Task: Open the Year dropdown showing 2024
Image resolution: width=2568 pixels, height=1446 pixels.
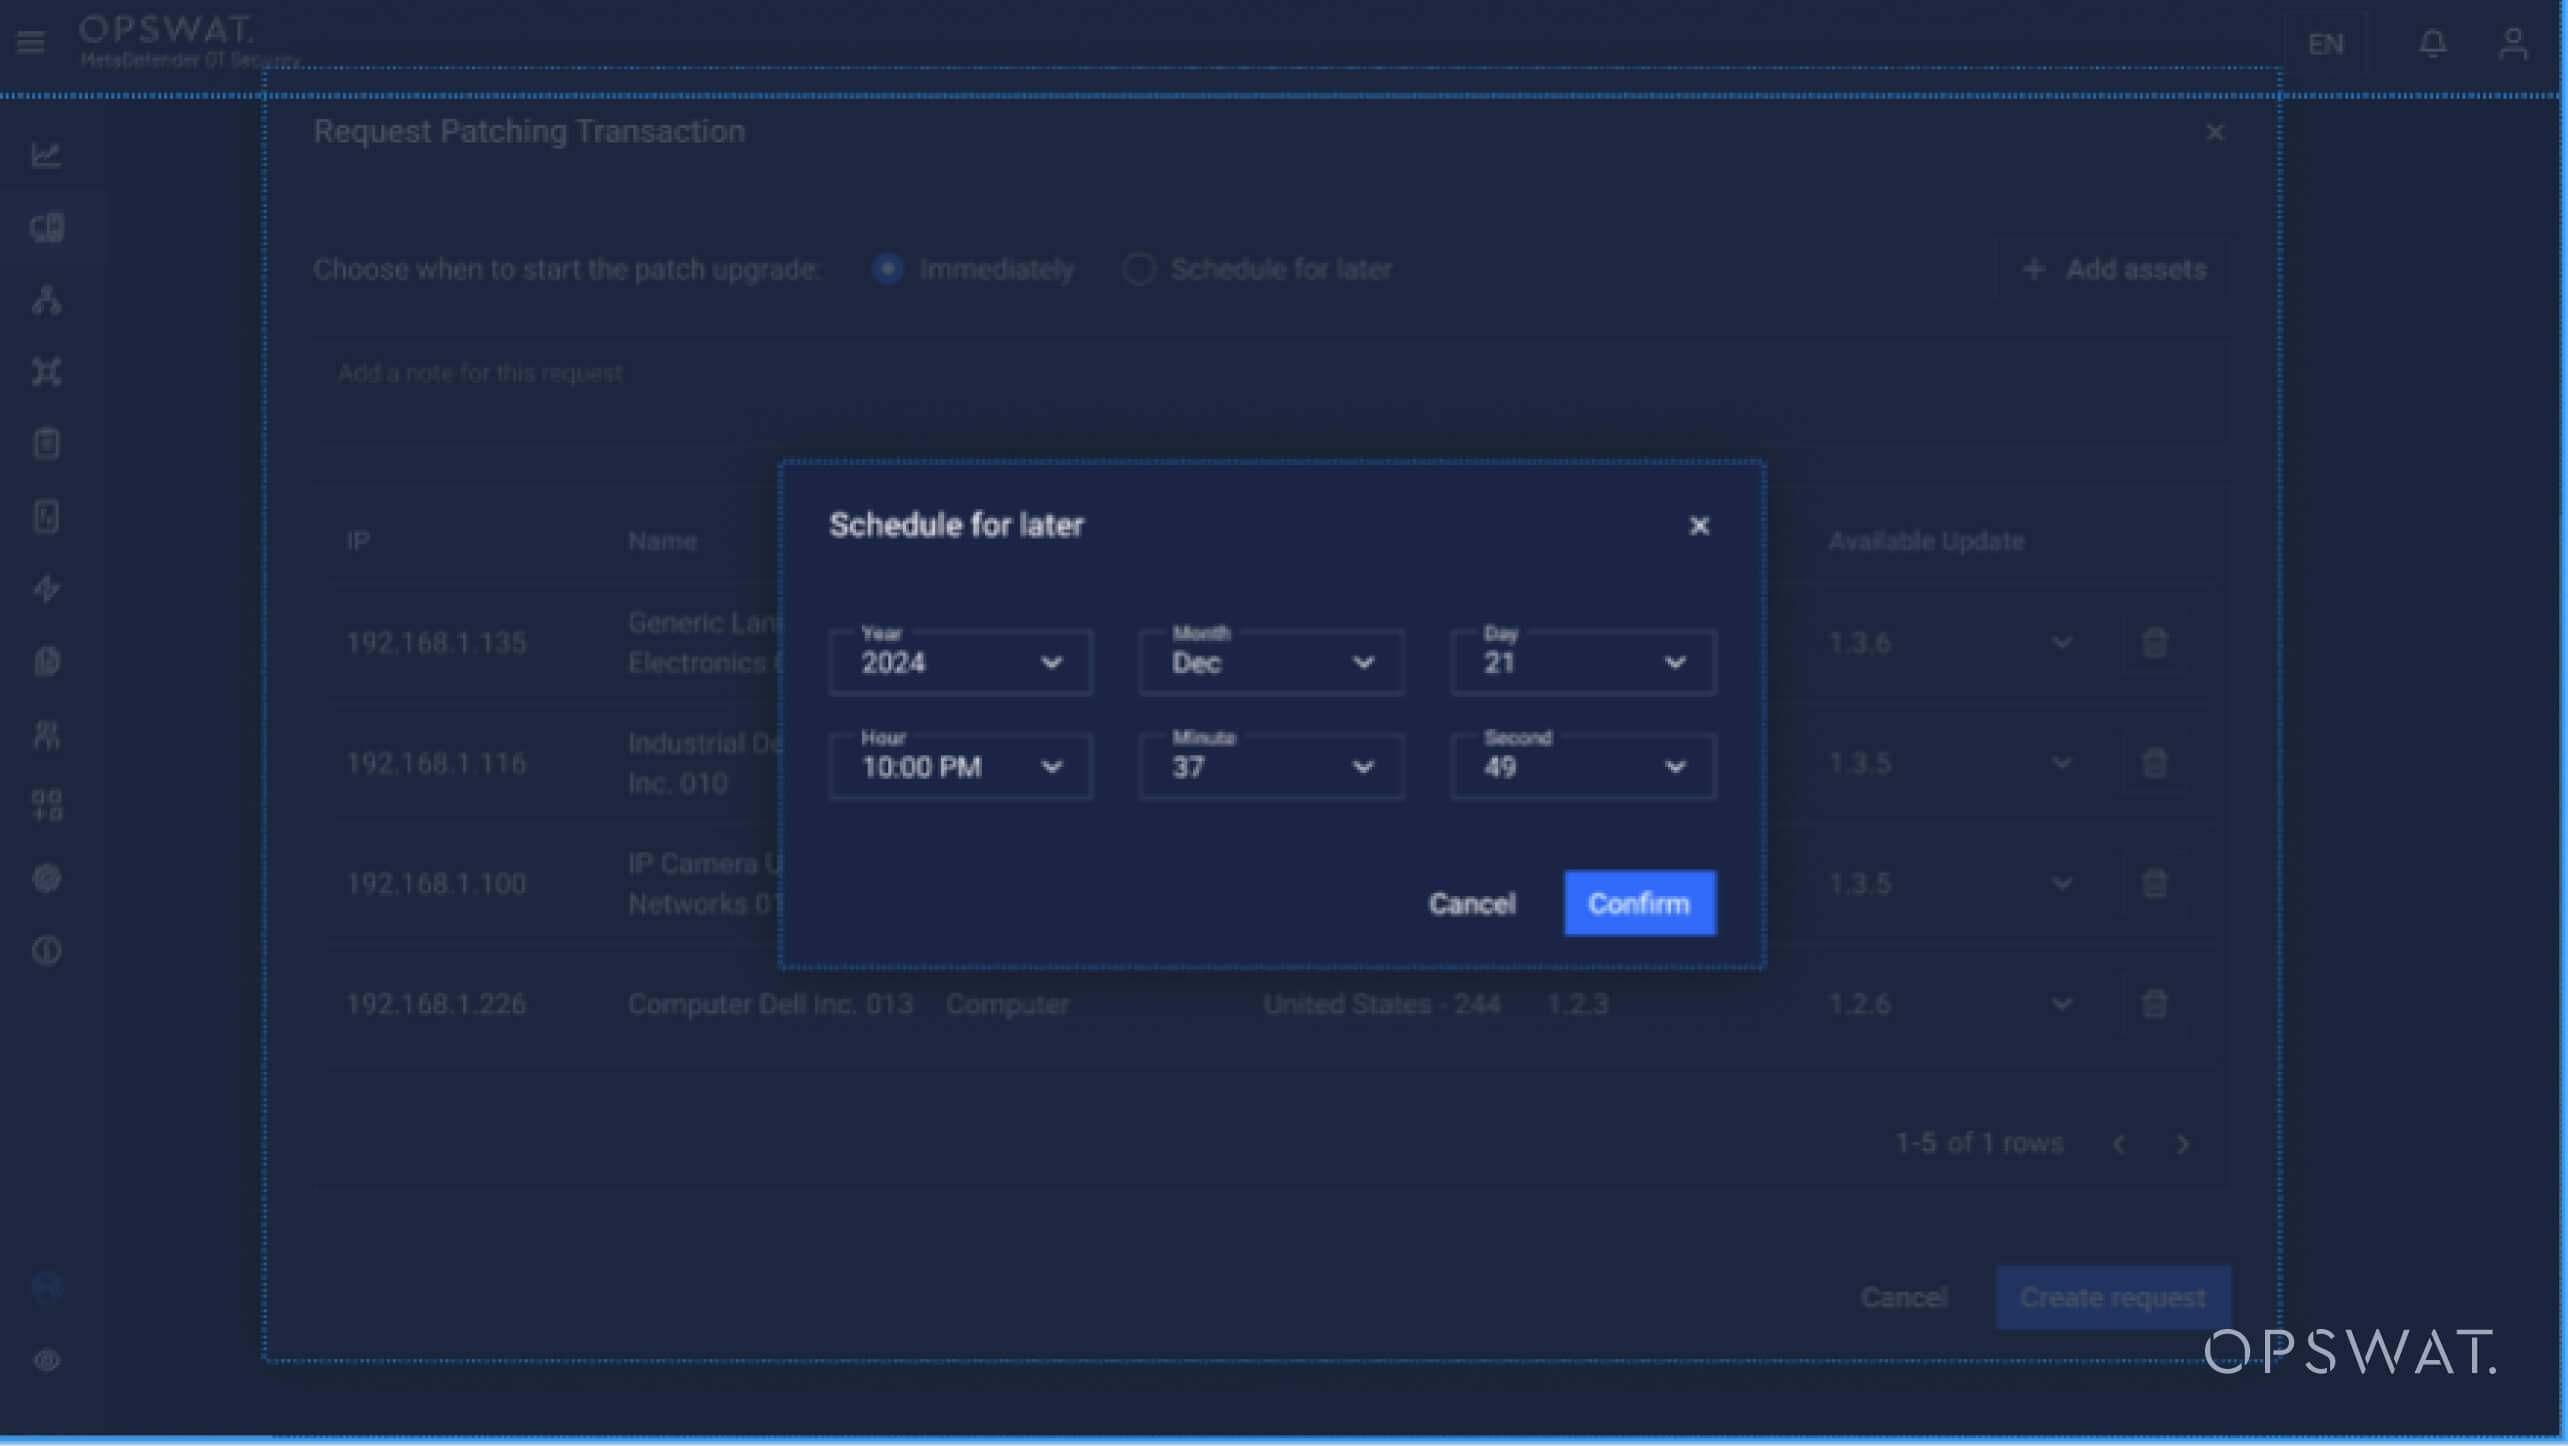Action: (960, 662)
